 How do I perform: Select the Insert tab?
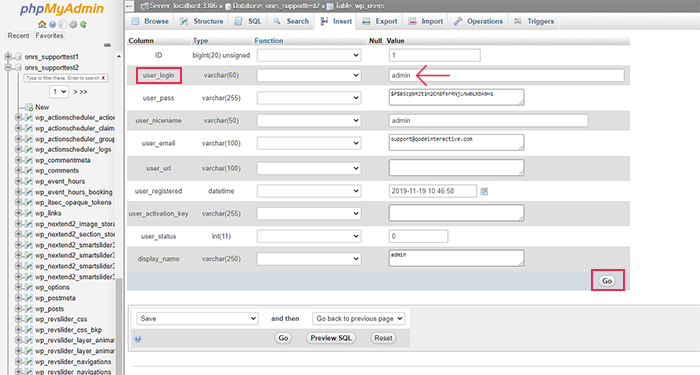(336, 21)
